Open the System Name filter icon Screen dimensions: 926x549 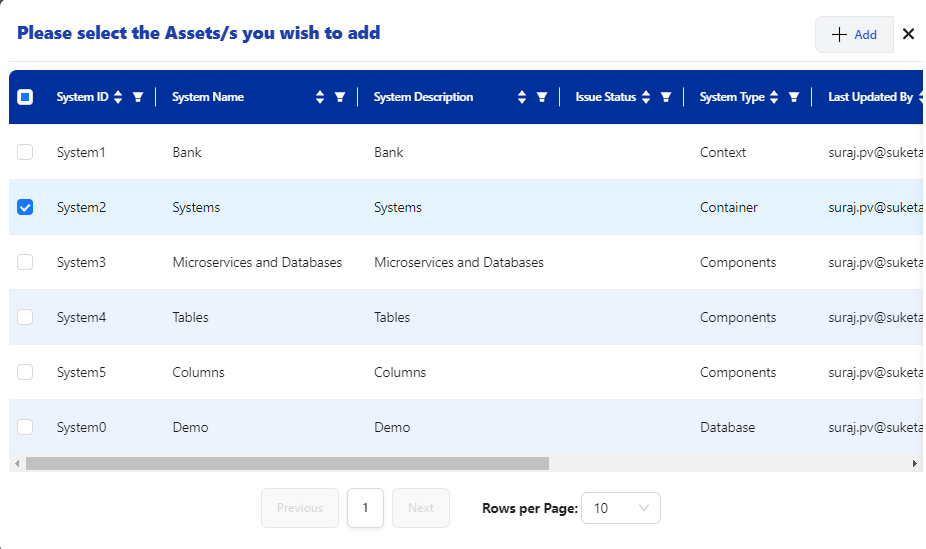[x=340, y=97]
